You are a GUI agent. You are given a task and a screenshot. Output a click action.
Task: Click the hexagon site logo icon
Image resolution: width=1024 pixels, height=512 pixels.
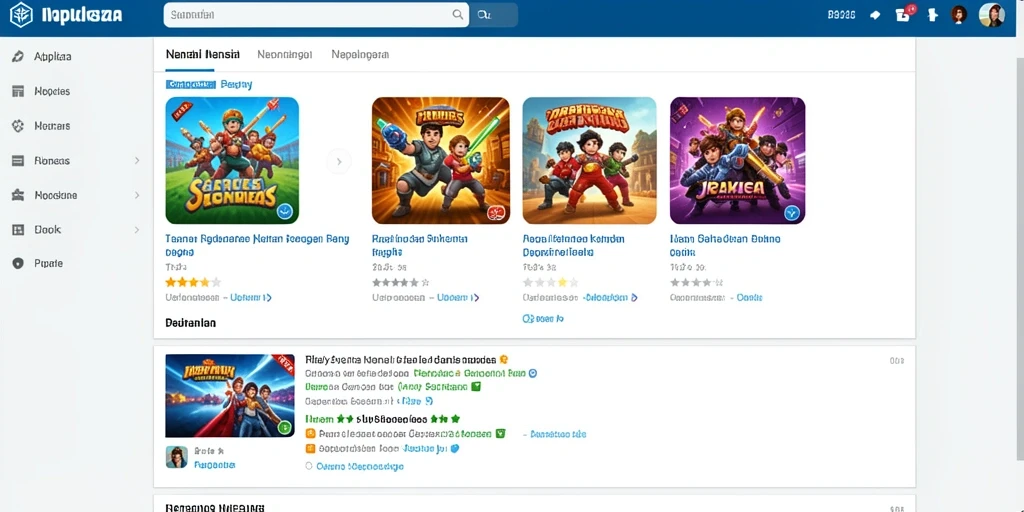21,14
